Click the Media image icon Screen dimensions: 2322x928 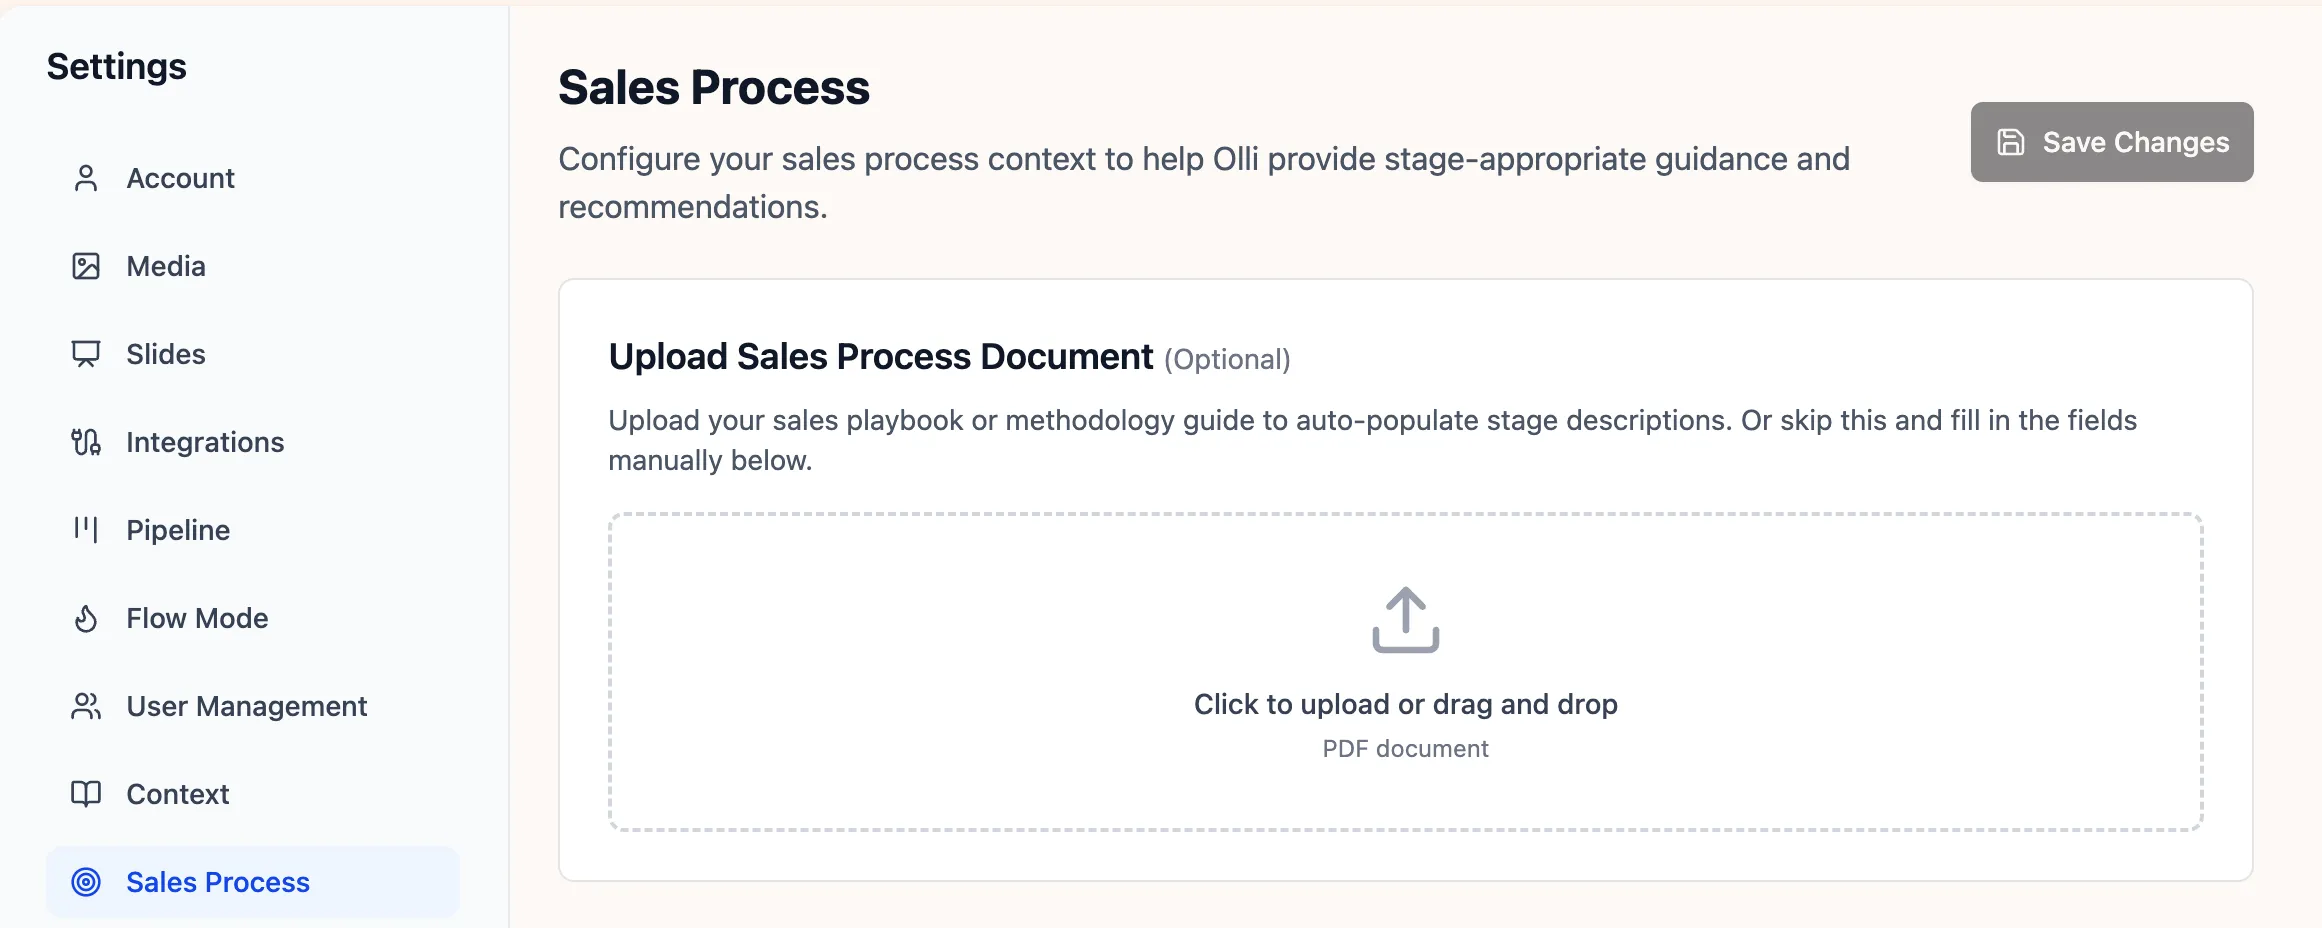point(86,266)
